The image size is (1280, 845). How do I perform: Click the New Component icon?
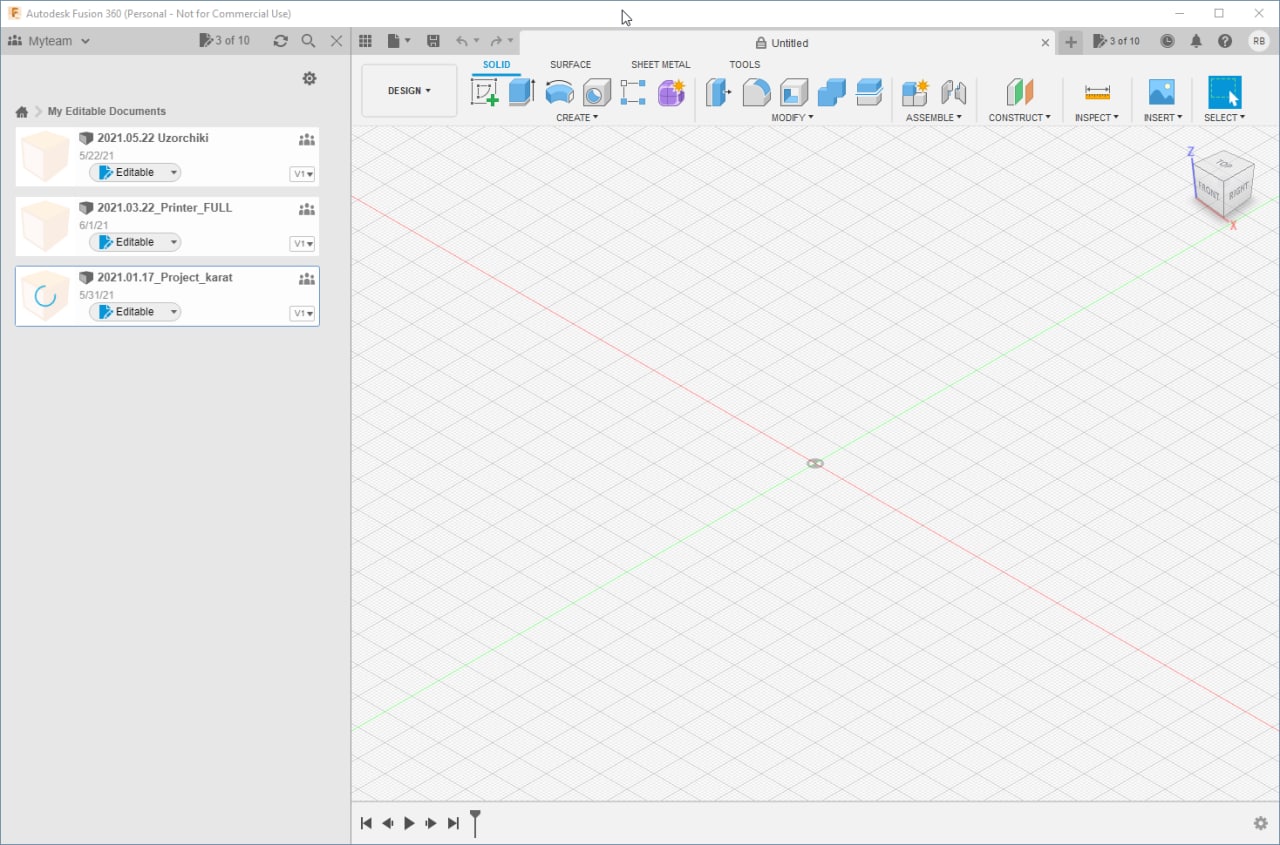coord(915,92)
